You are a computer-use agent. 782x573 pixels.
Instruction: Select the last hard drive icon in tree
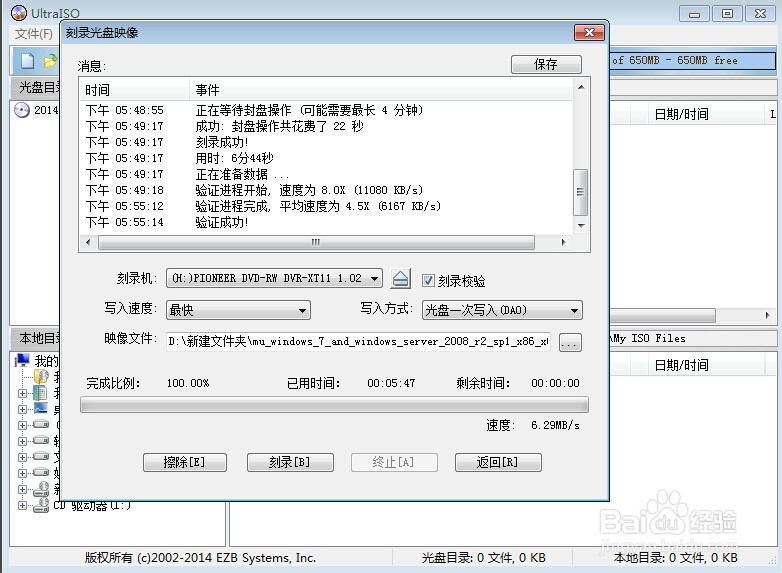click(x=41, y=472)
